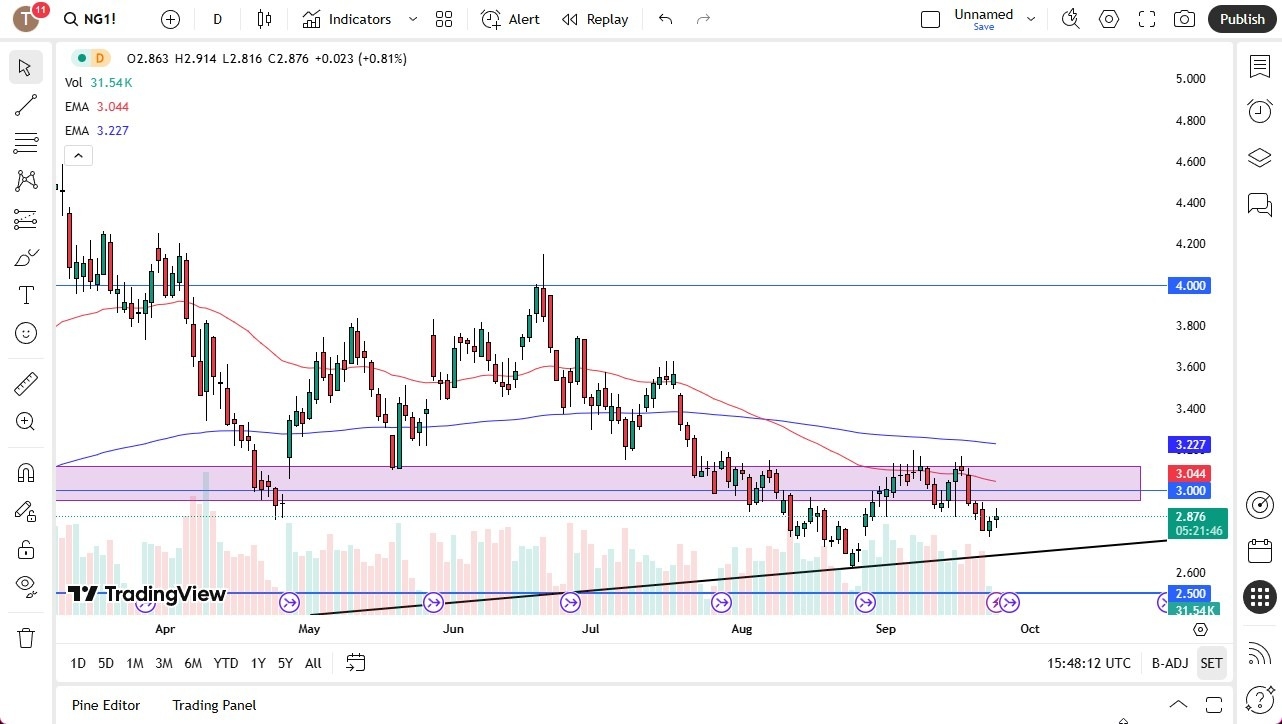
Task: Select the Trend Line tool
Action: coord(26,105)
